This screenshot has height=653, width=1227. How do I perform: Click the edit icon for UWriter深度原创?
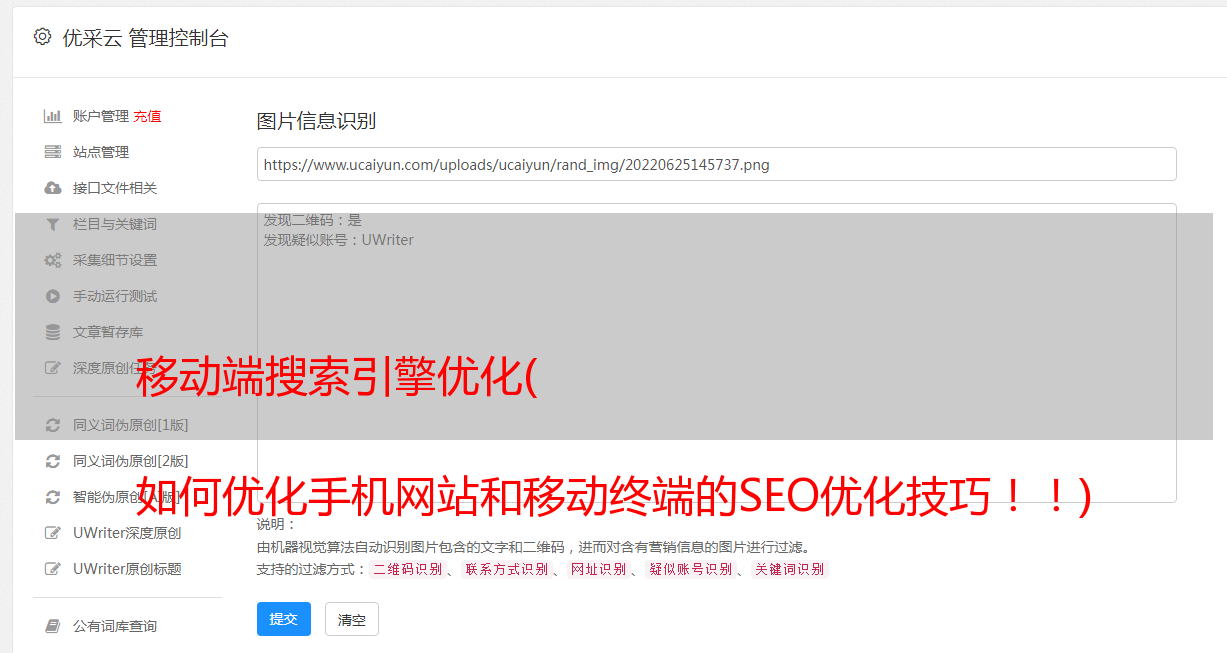(x=53, y=533)
